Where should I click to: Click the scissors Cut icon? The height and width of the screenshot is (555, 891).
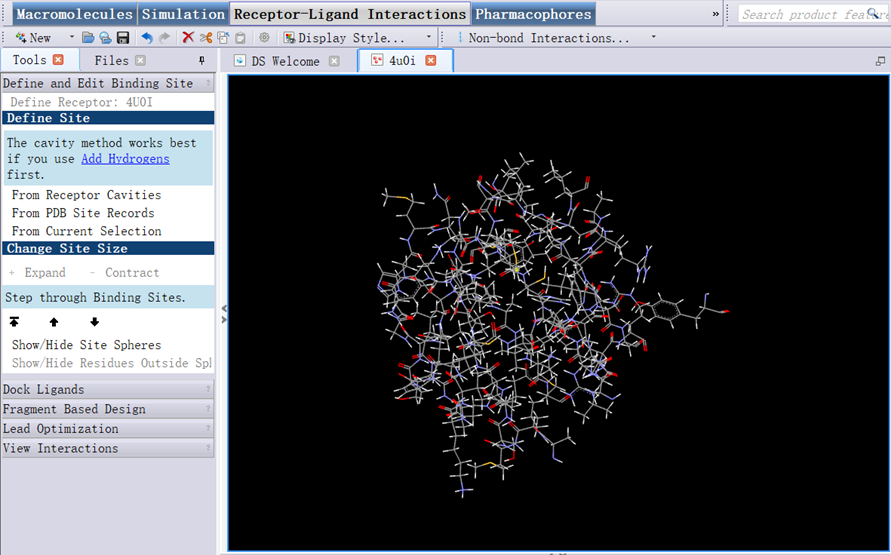(206, 38)
